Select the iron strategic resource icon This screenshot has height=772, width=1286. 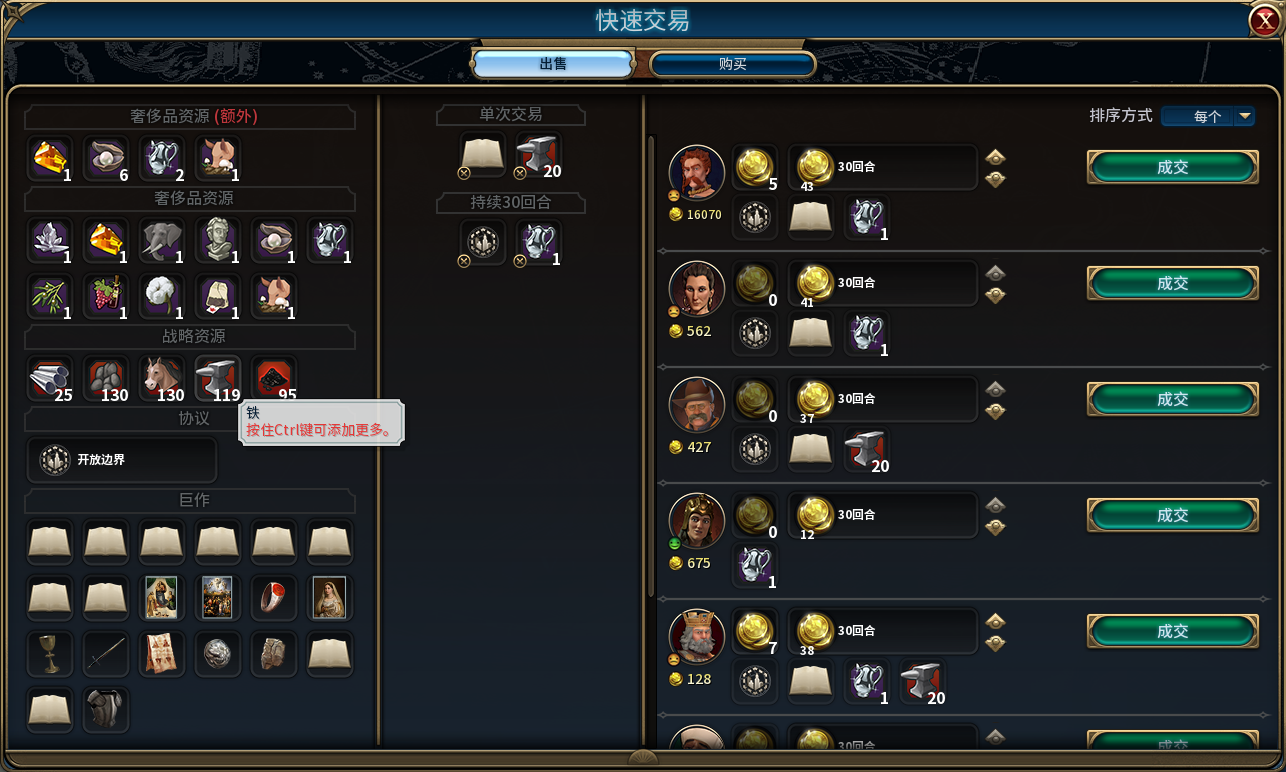pyautogui.click(x=218, y=379)
